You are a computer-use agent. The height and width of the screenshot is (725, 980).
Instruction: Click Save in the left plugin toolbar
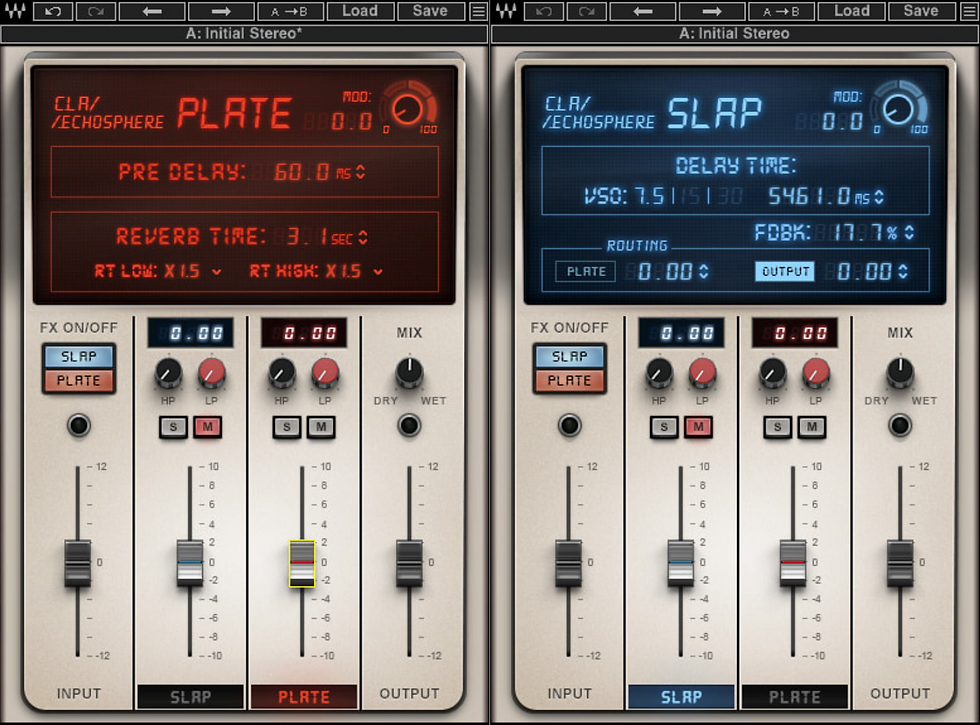[430, 11]
